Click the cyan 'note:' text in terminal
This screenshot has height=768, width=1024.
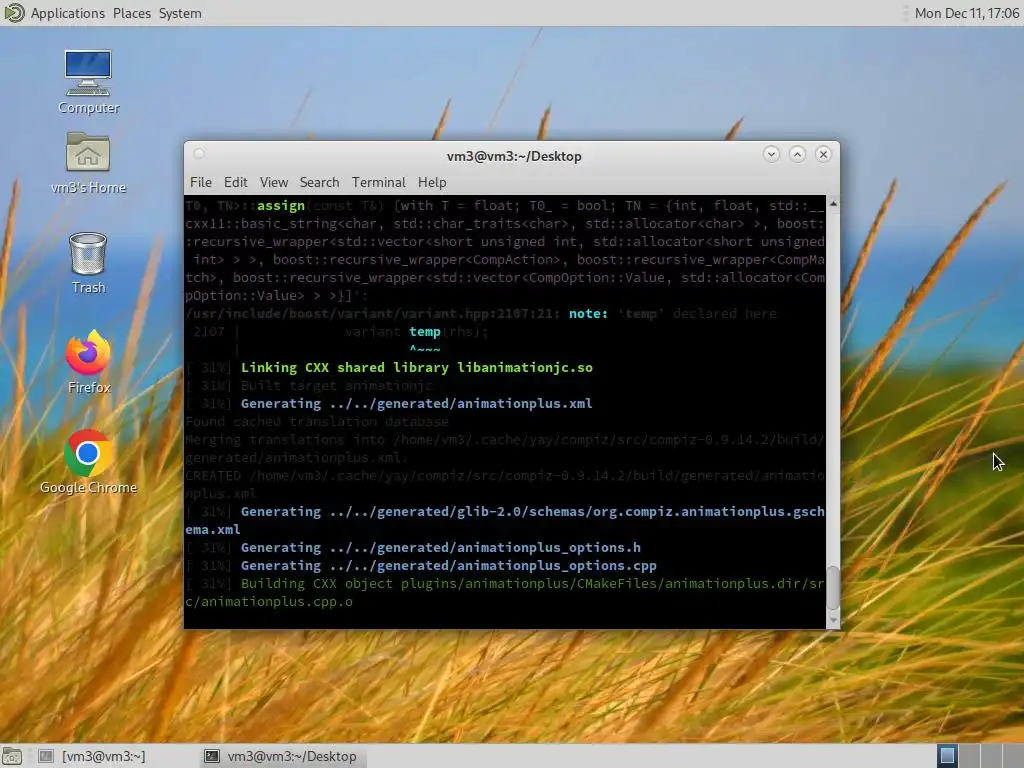tap(588, 313)
